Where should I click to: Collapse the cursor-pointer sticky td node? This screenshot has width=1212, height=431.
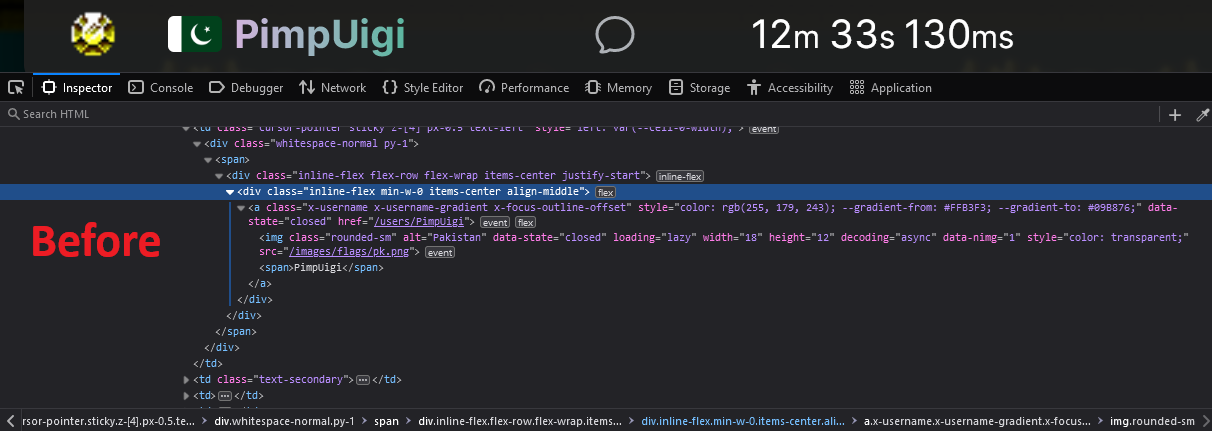click(185, 129)
